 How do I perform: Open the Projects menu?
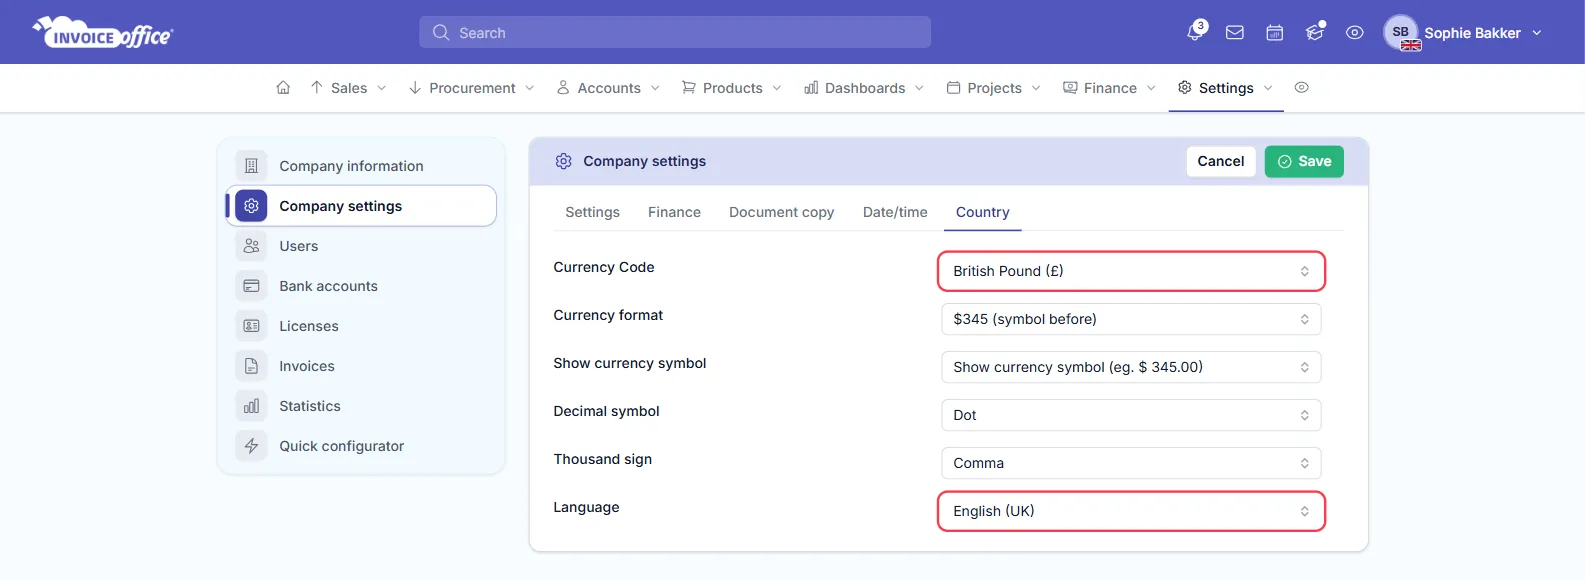coord(994,88)
